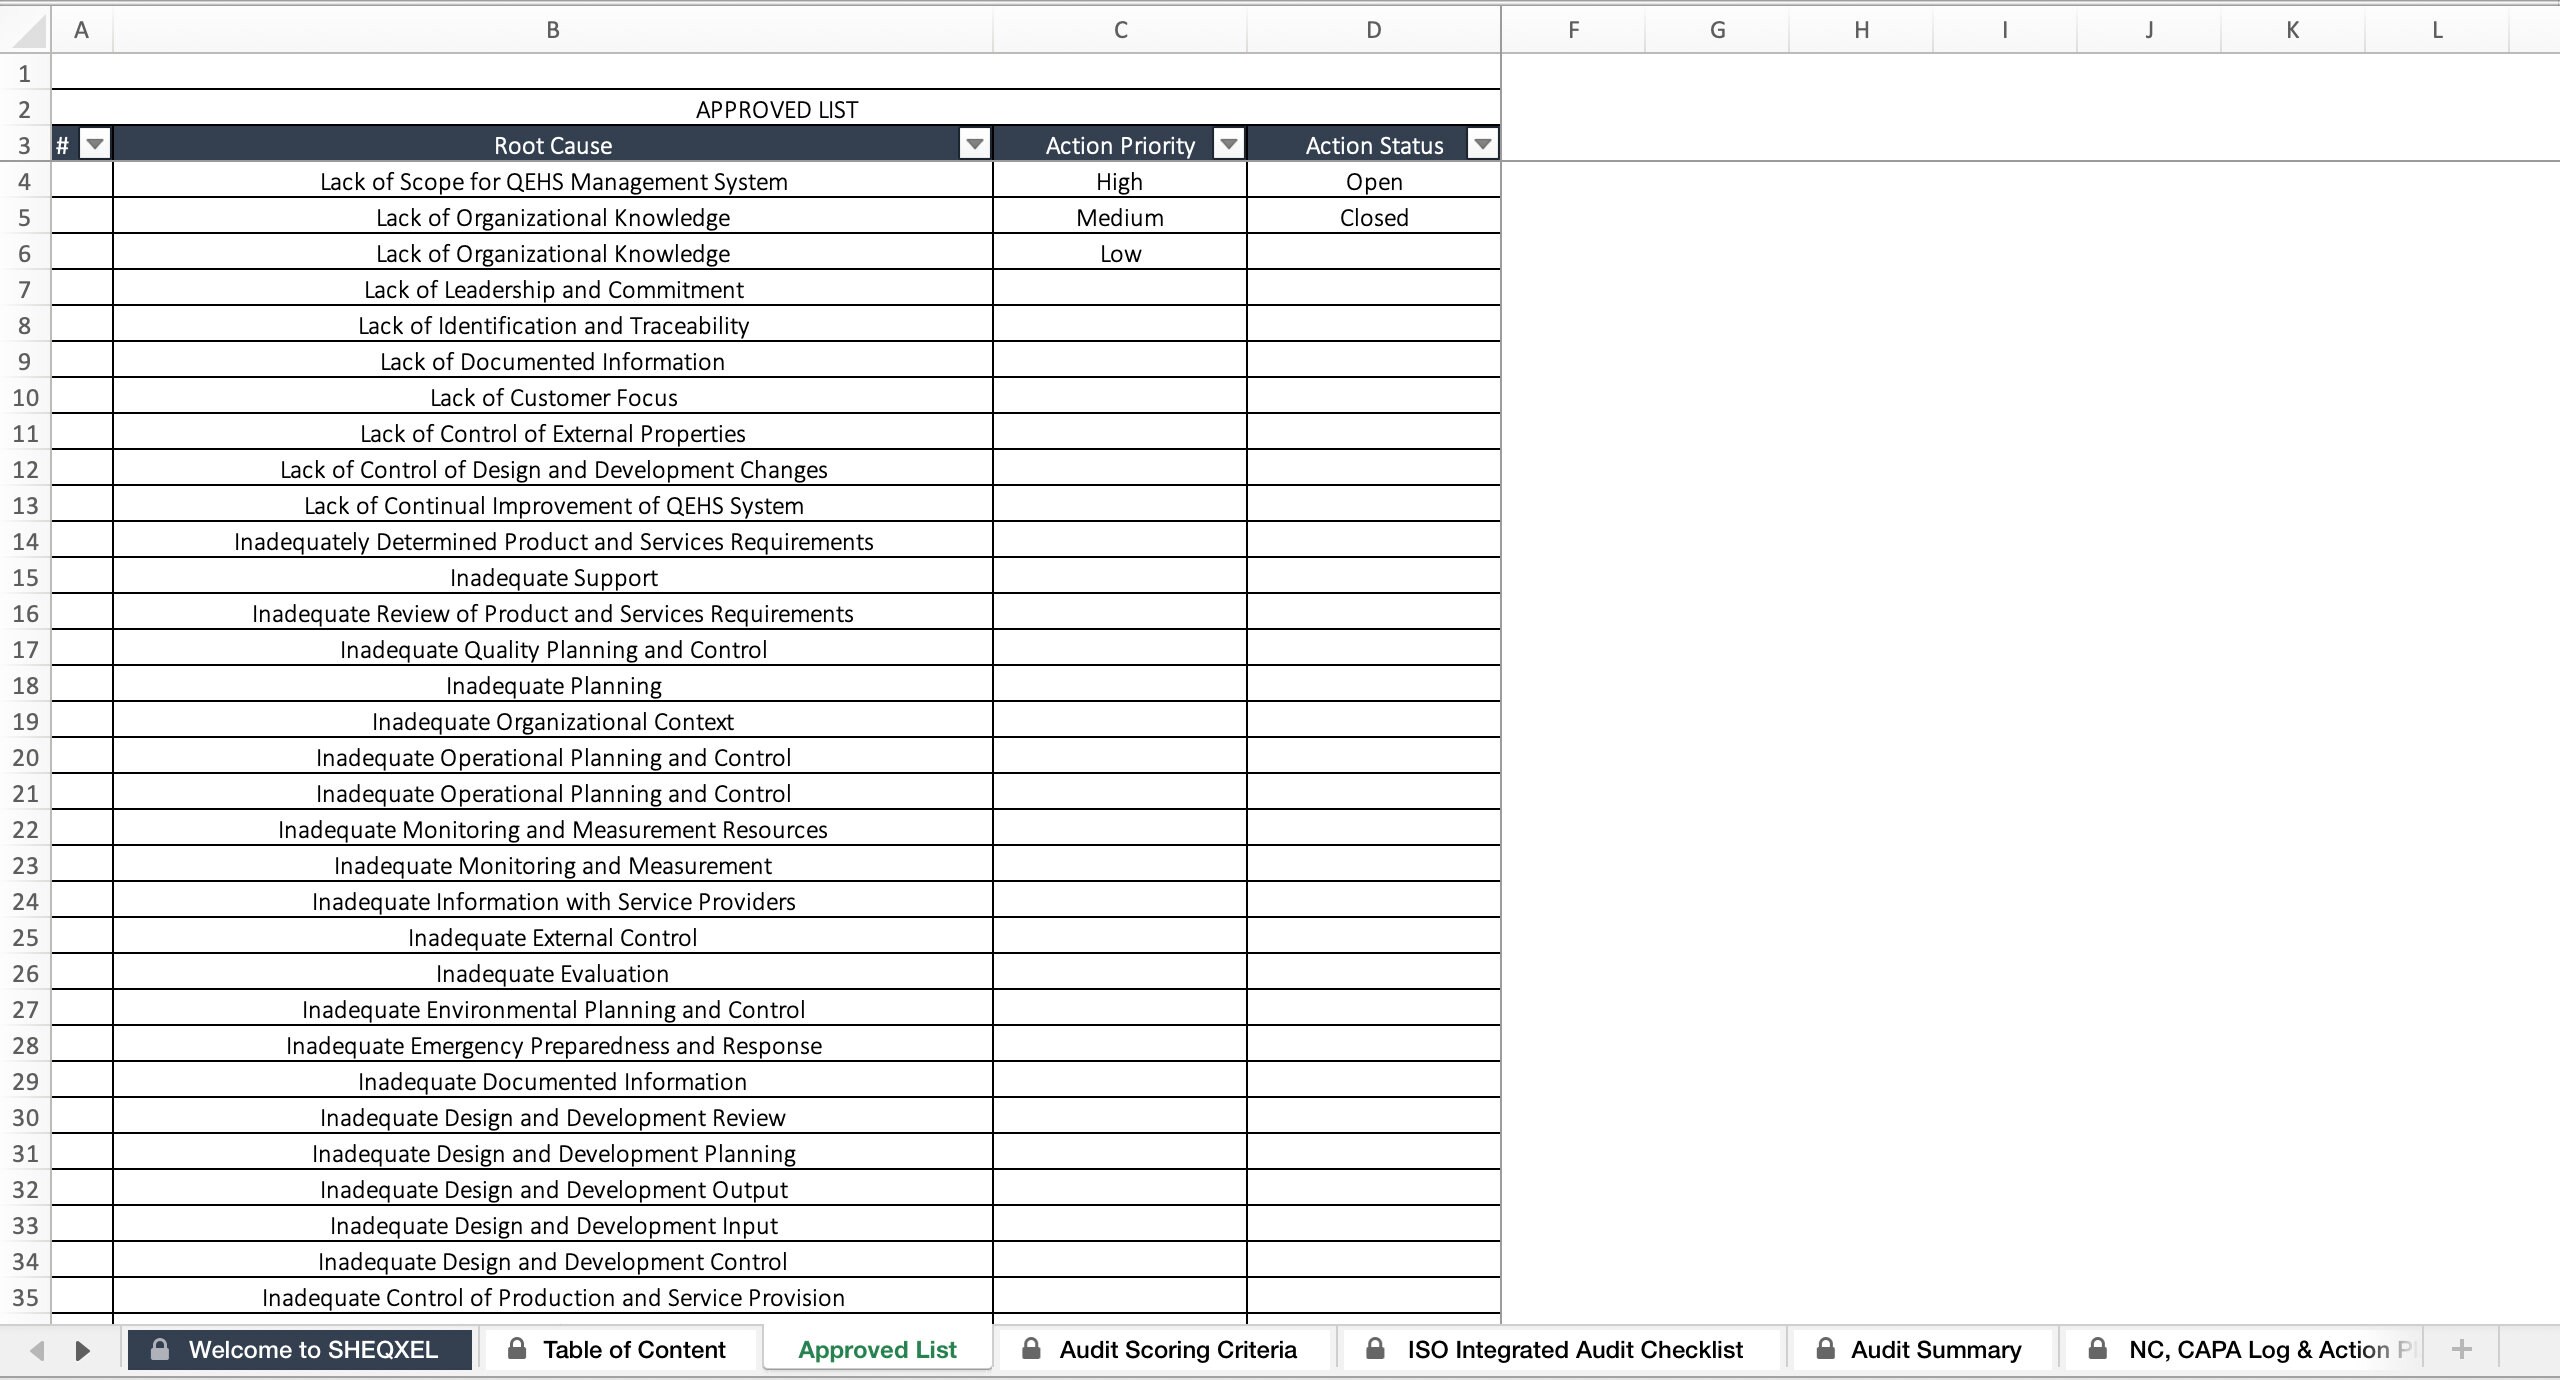
Task: Open the Action Priority filter dropdown
Action: pos(1228,143)
